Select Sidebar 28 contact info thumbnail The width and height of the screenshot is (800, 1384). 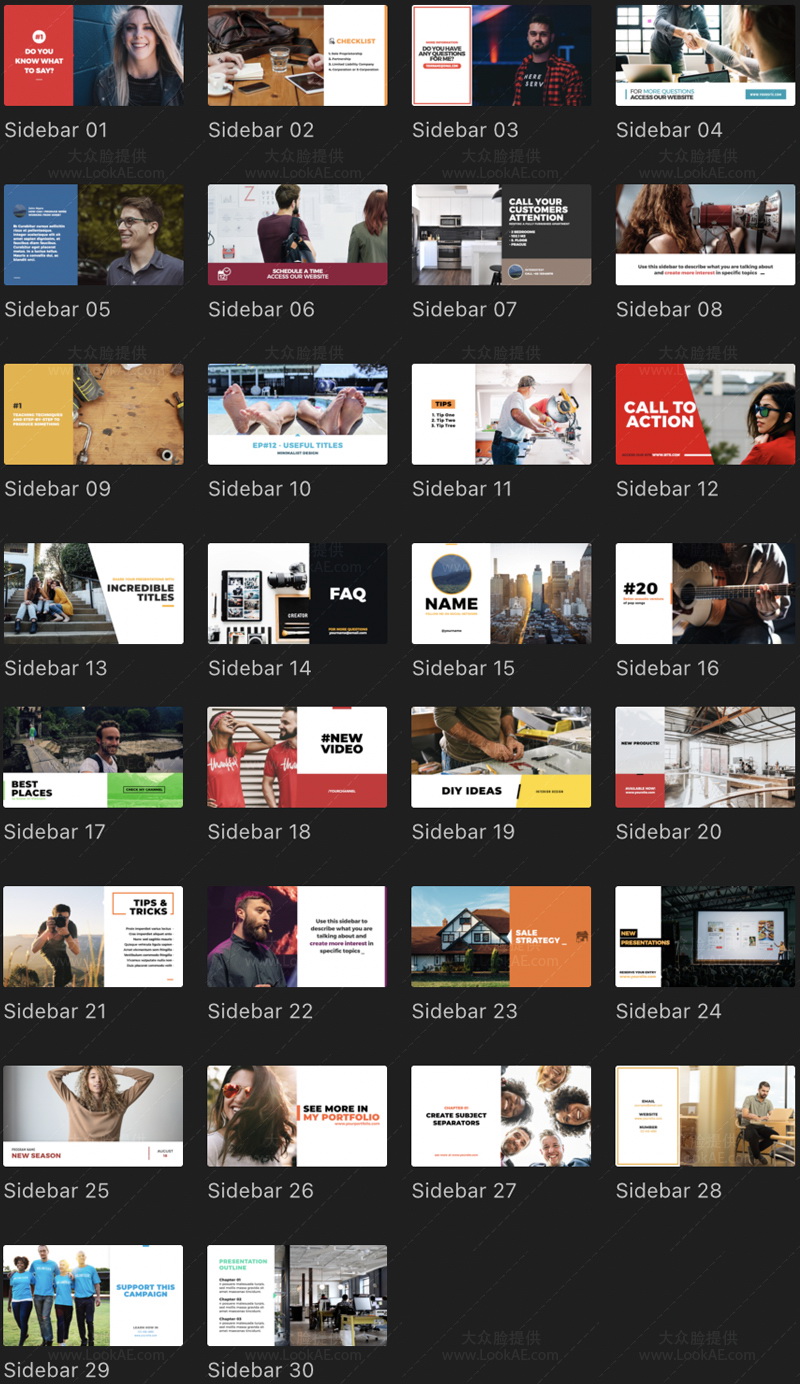[x=705, y=1116]
